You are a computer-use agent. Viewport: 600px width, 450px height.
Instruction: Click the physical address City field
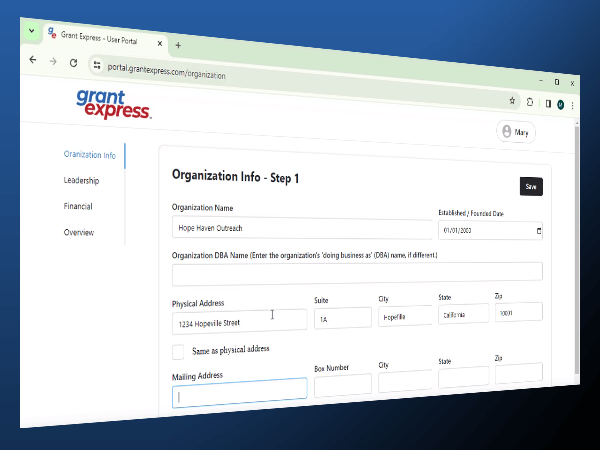tap(405, 316)
